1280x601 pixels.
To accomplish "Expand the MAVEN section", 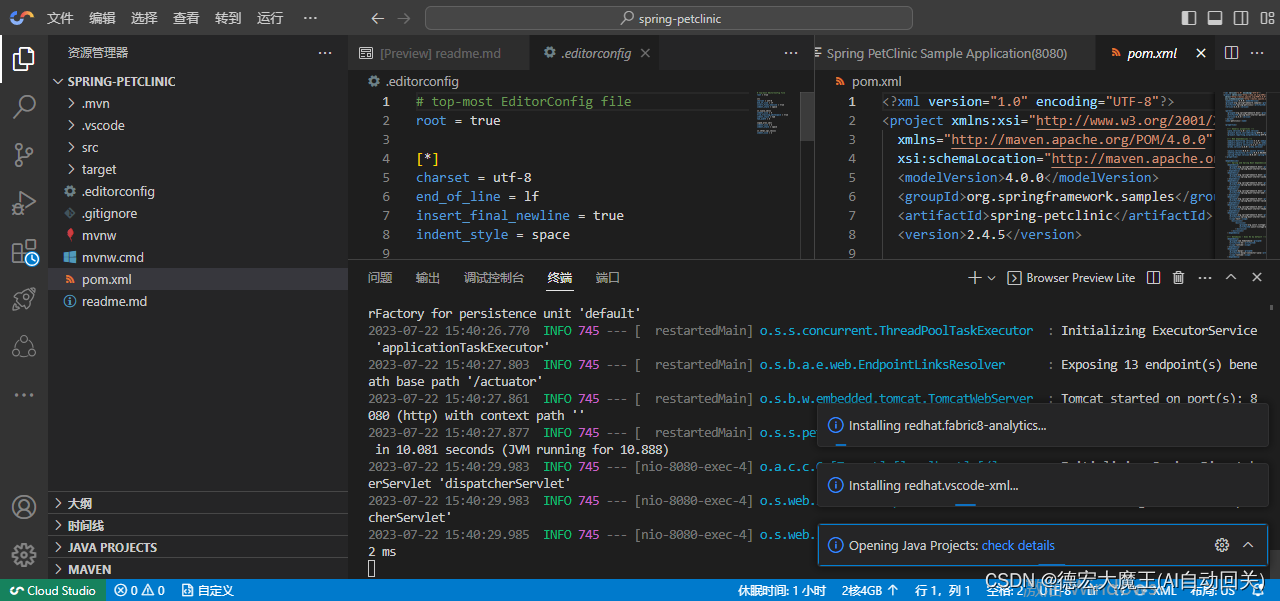I will (198, 569).
